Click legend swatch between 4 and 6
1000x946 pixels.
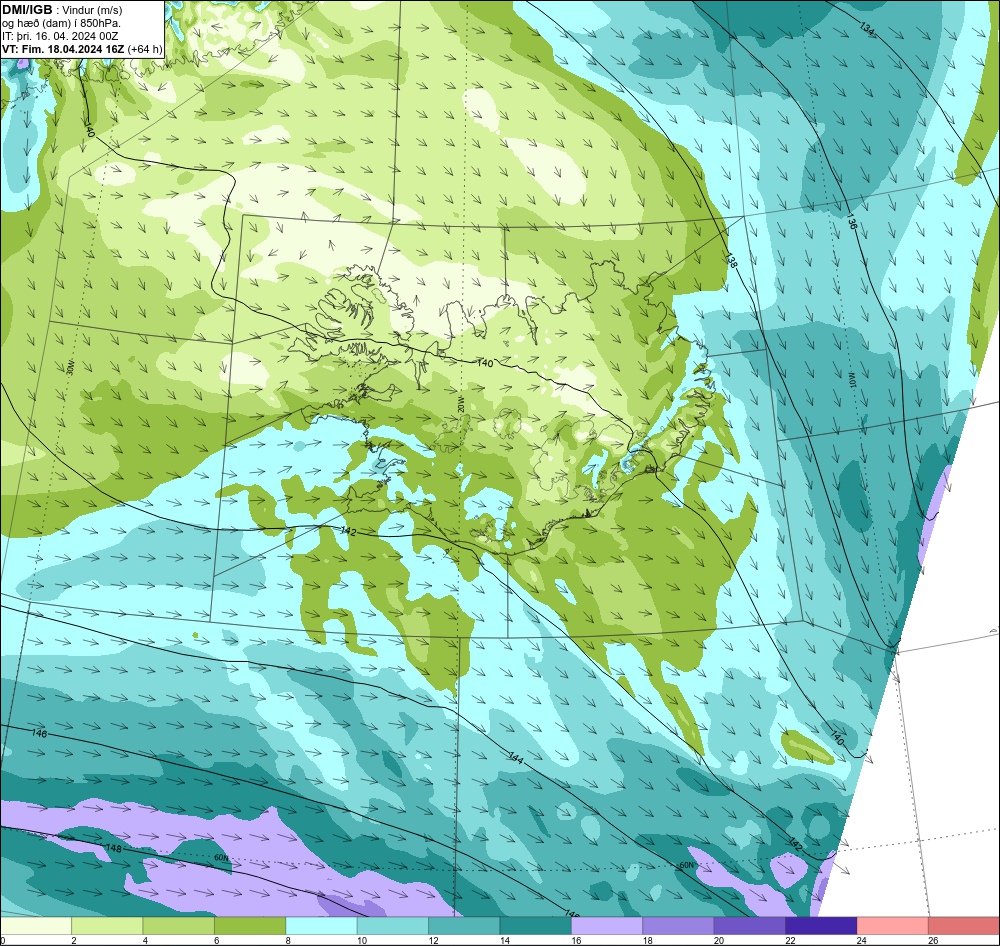(179, 926)
